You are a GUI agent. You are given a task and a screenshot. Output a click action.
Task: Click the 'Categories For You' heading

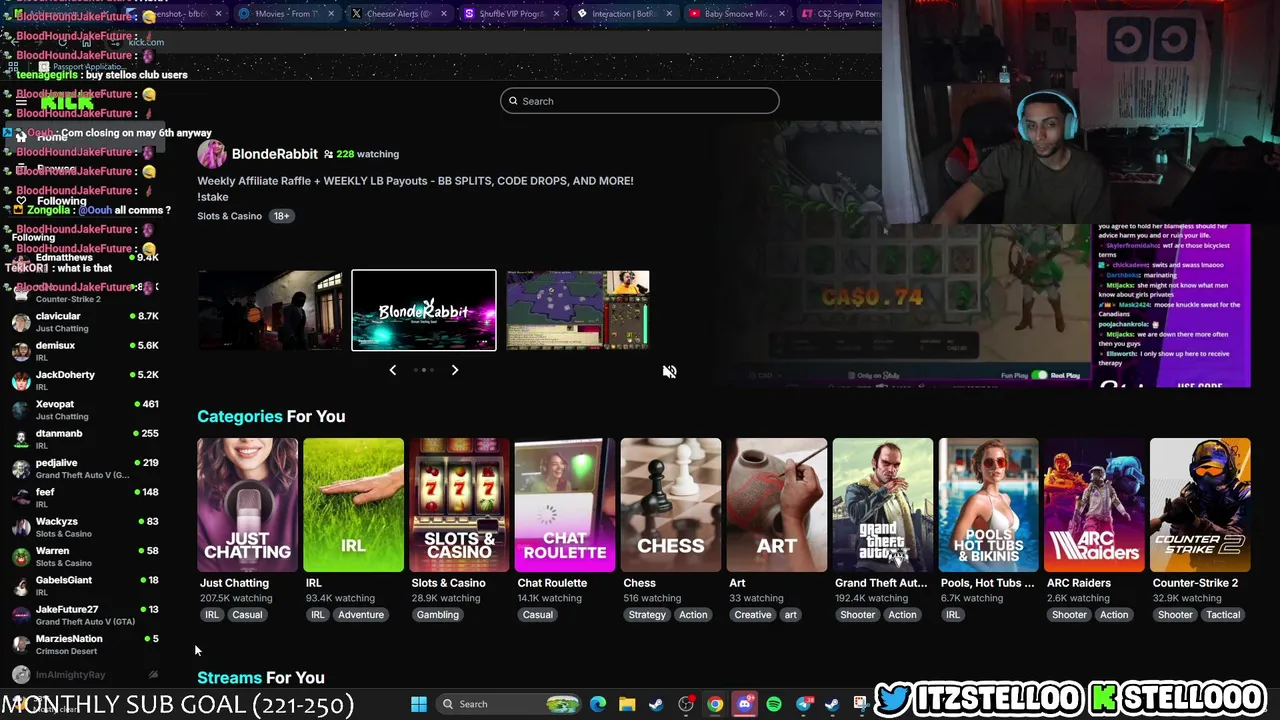click(271, 416)
